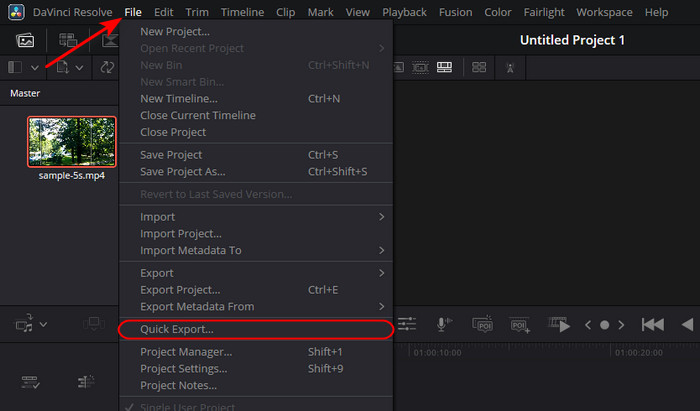The image size is (700, 411).
Task: Select the sample-5s.mp4 clip thumbnail
Action: pyautogui.click(x=72, y=142)
